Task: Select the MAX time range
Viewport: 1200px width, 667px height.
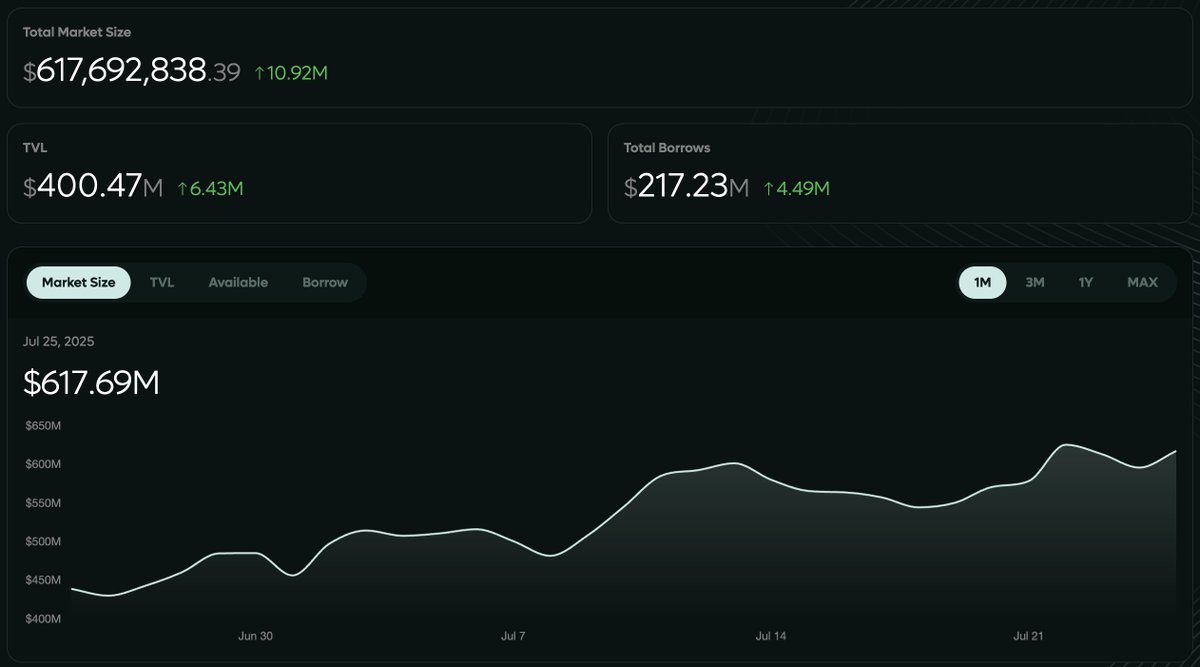Action: [1142, 282]
